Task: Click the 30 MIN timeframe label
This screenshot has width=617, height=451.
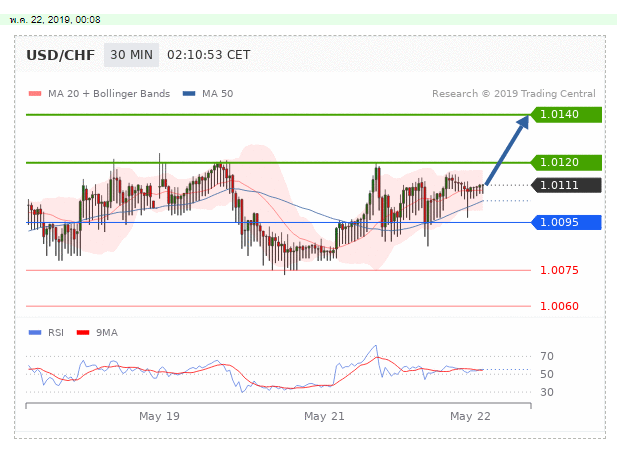Action: 131,55
